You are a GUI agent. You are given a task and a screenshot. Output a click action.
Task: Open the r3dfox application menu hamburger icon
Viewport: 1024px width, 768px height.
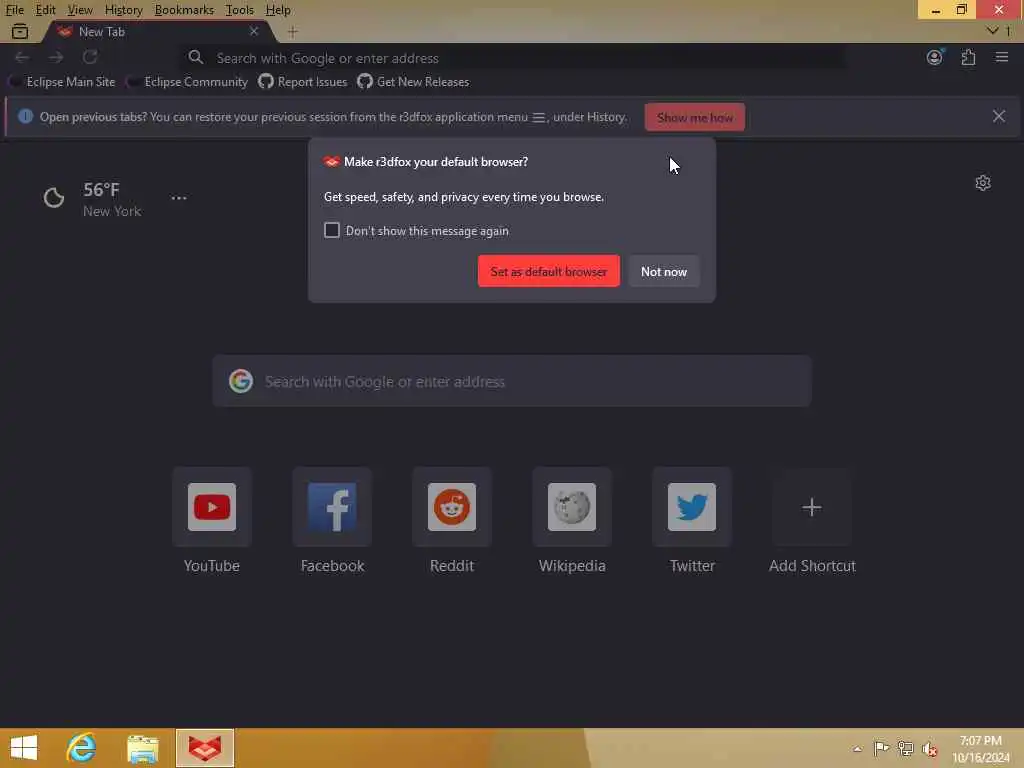[x=1001, y=57]
